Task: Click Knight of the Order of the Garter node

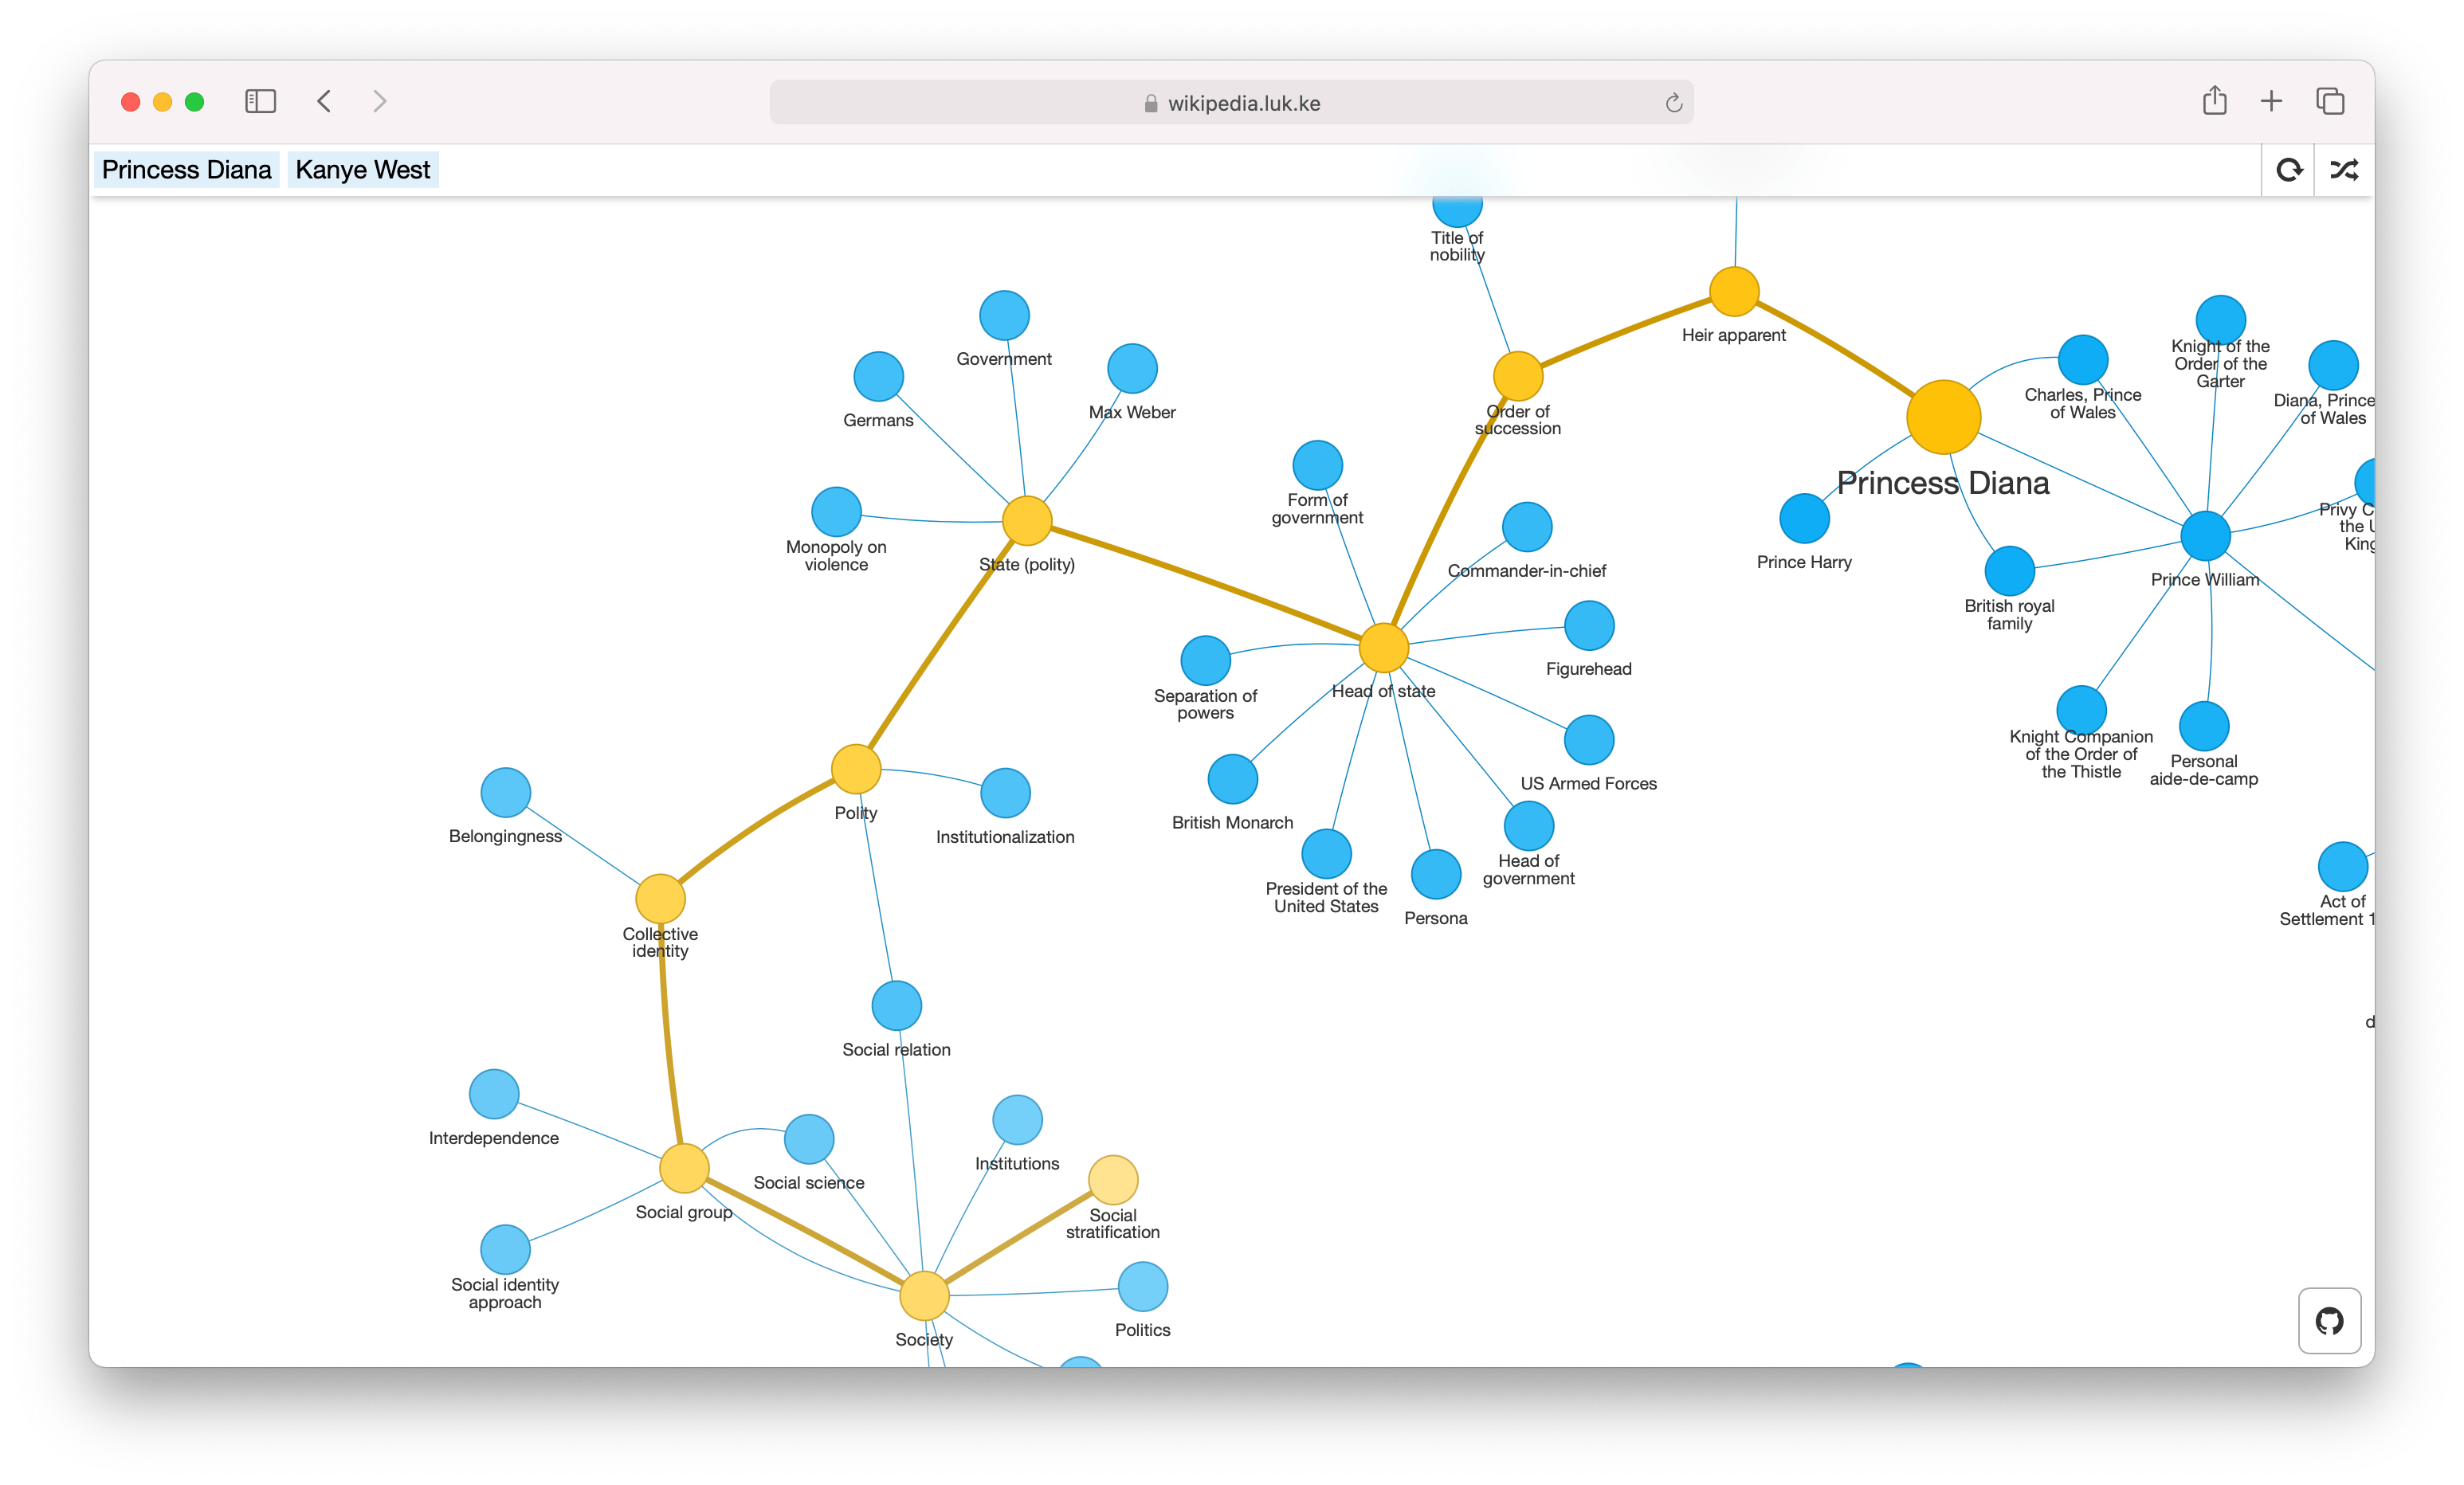Action: (x=2220, y=320)
